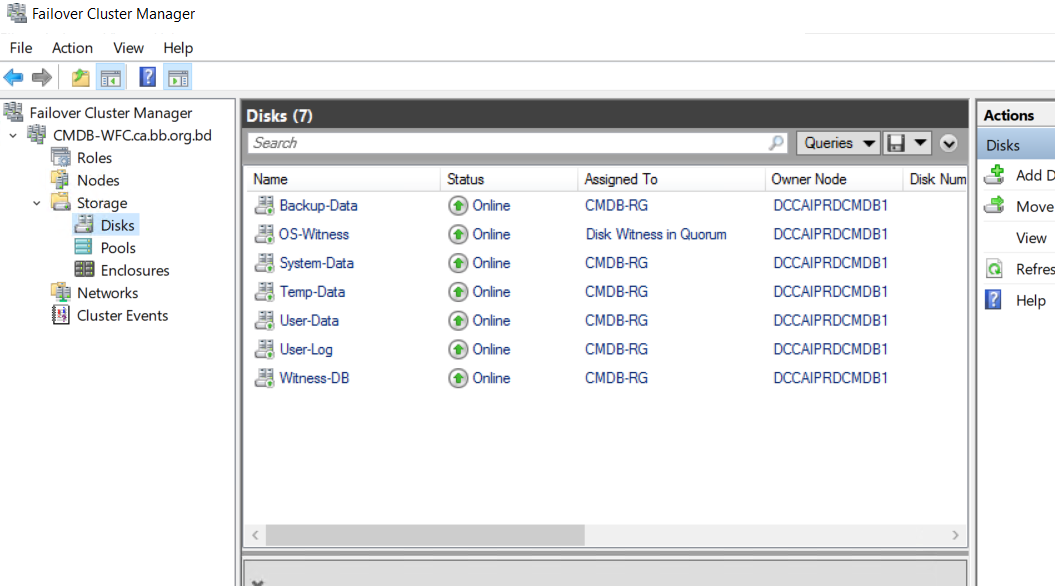The height and width of the screenshot is (586, 1055).
Task: Click DCCAIPRDCMDB1 owner in User-Log row
Action: click(830, 349)
